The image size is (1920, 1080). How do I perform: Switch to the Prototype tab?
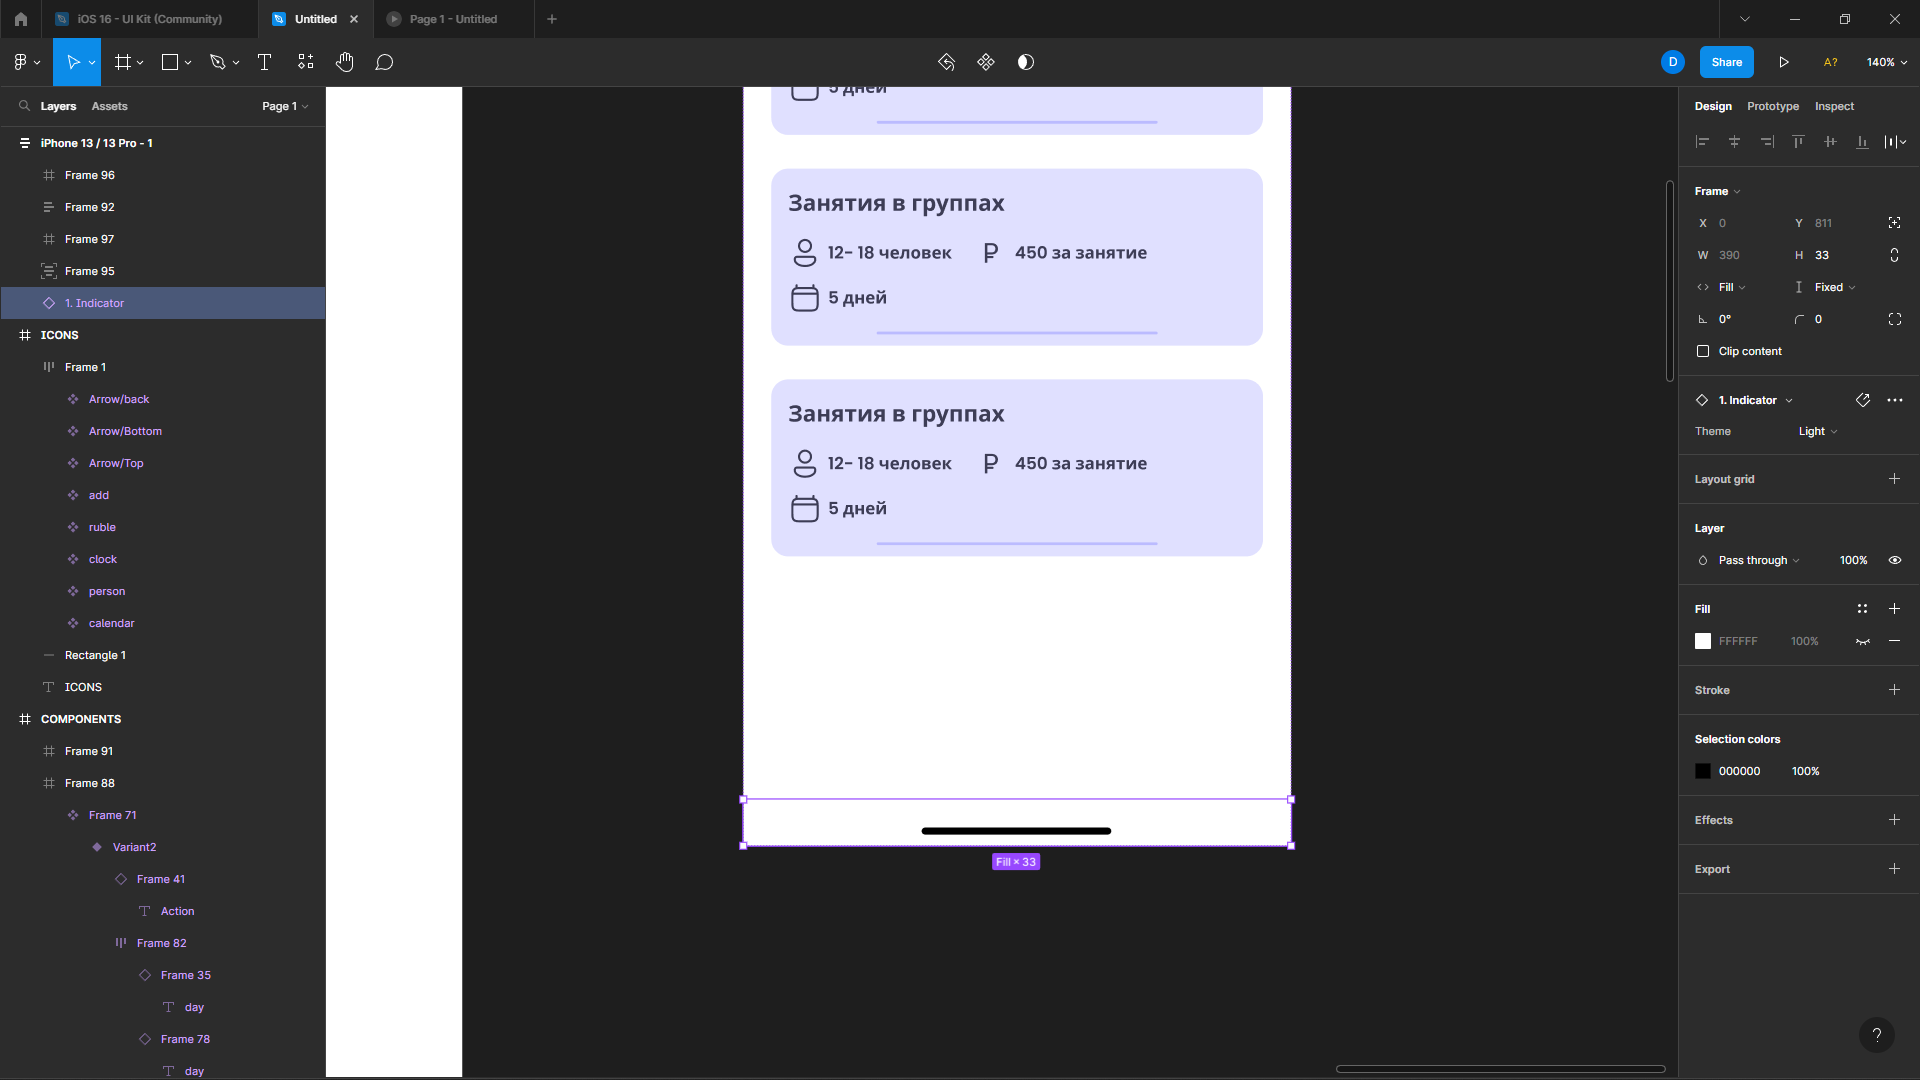click(x=1774, y=105)
